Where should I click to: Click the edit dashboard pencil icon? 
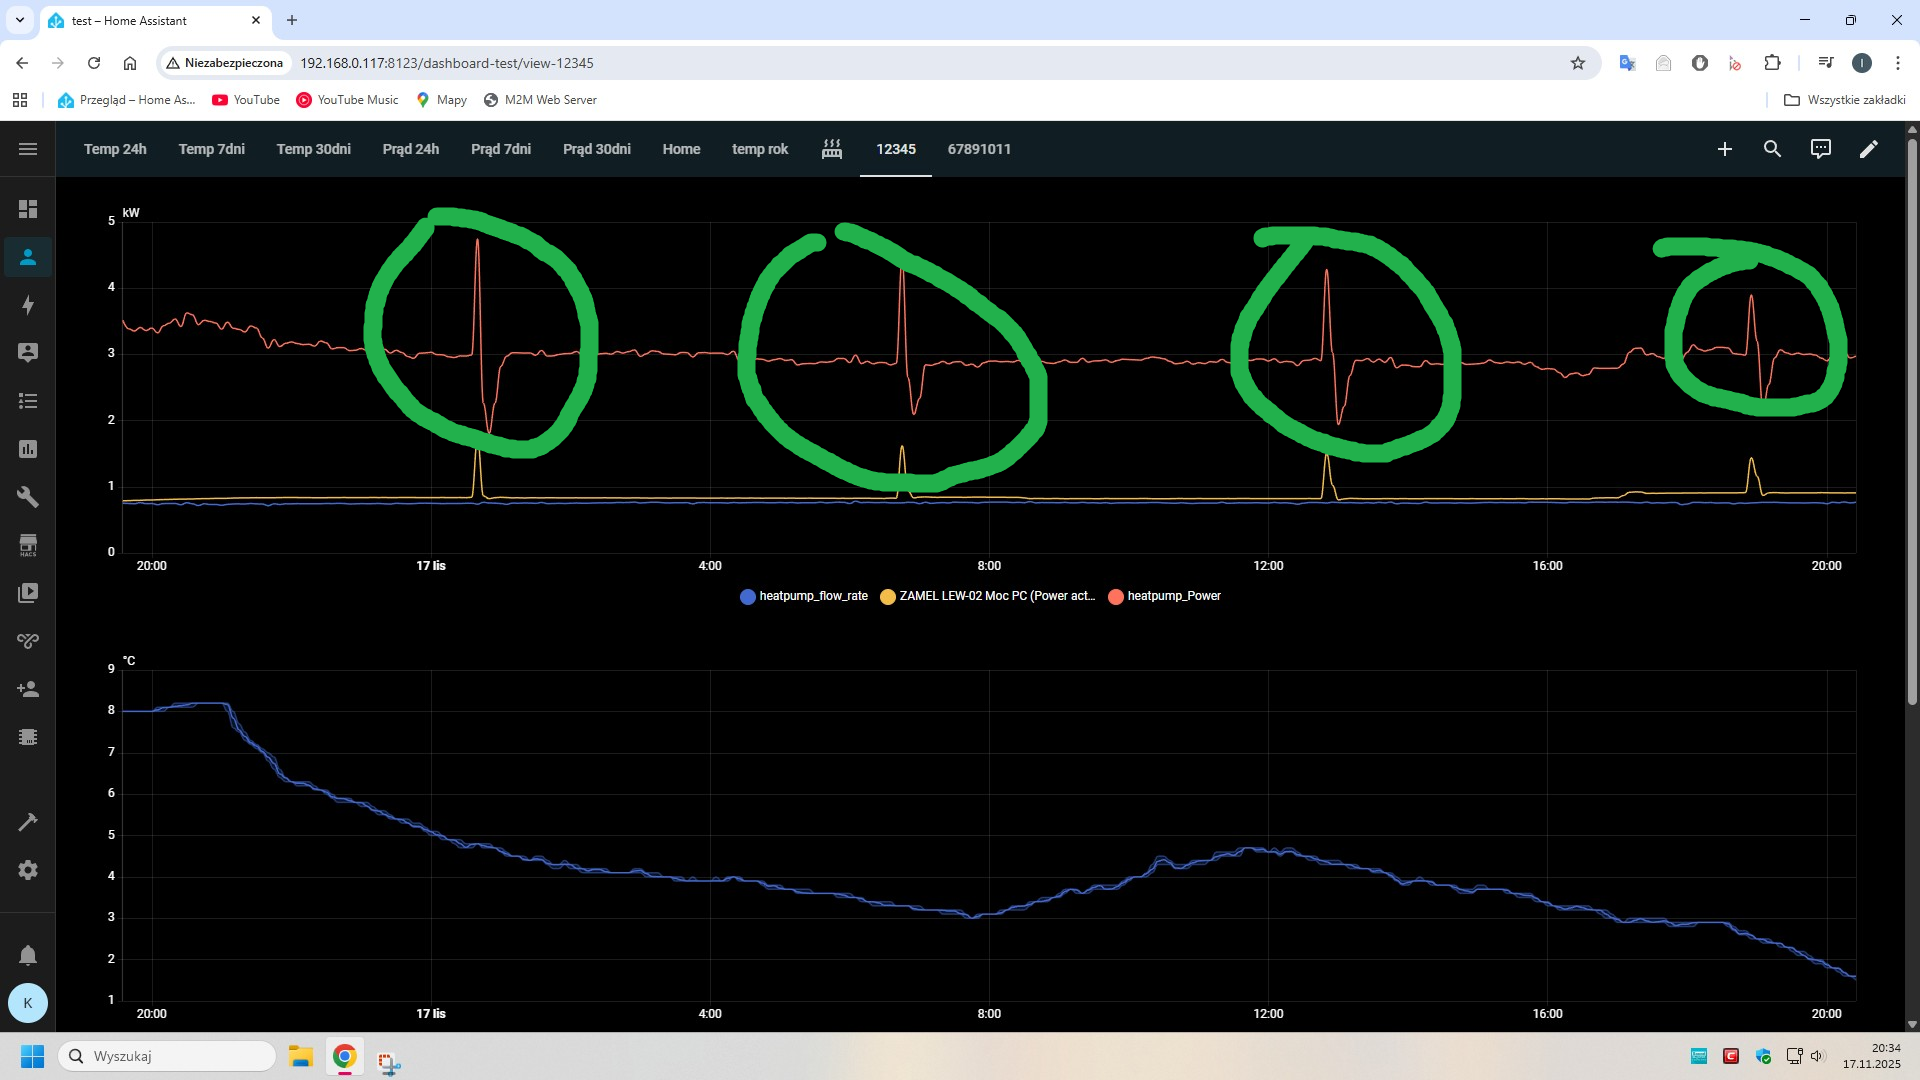click(x=1868, y=149)
